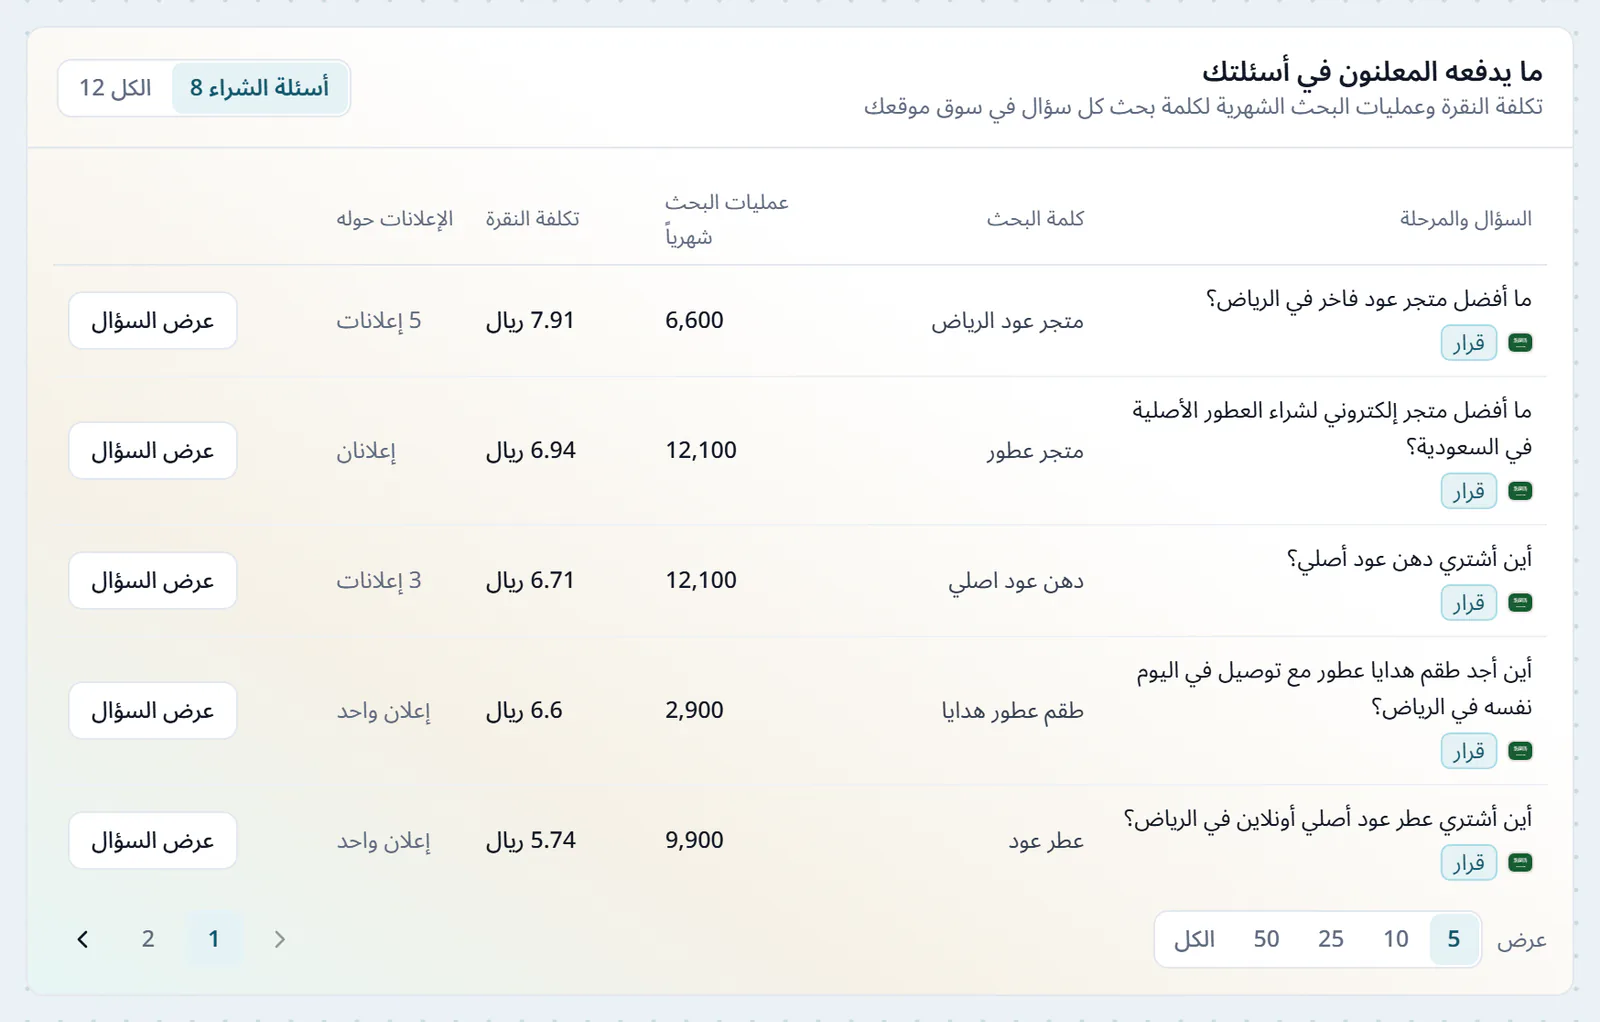The height and width of the screenshot is (1022, 1600).
Task: Open pagination page 1
Action: click(214, 939)
